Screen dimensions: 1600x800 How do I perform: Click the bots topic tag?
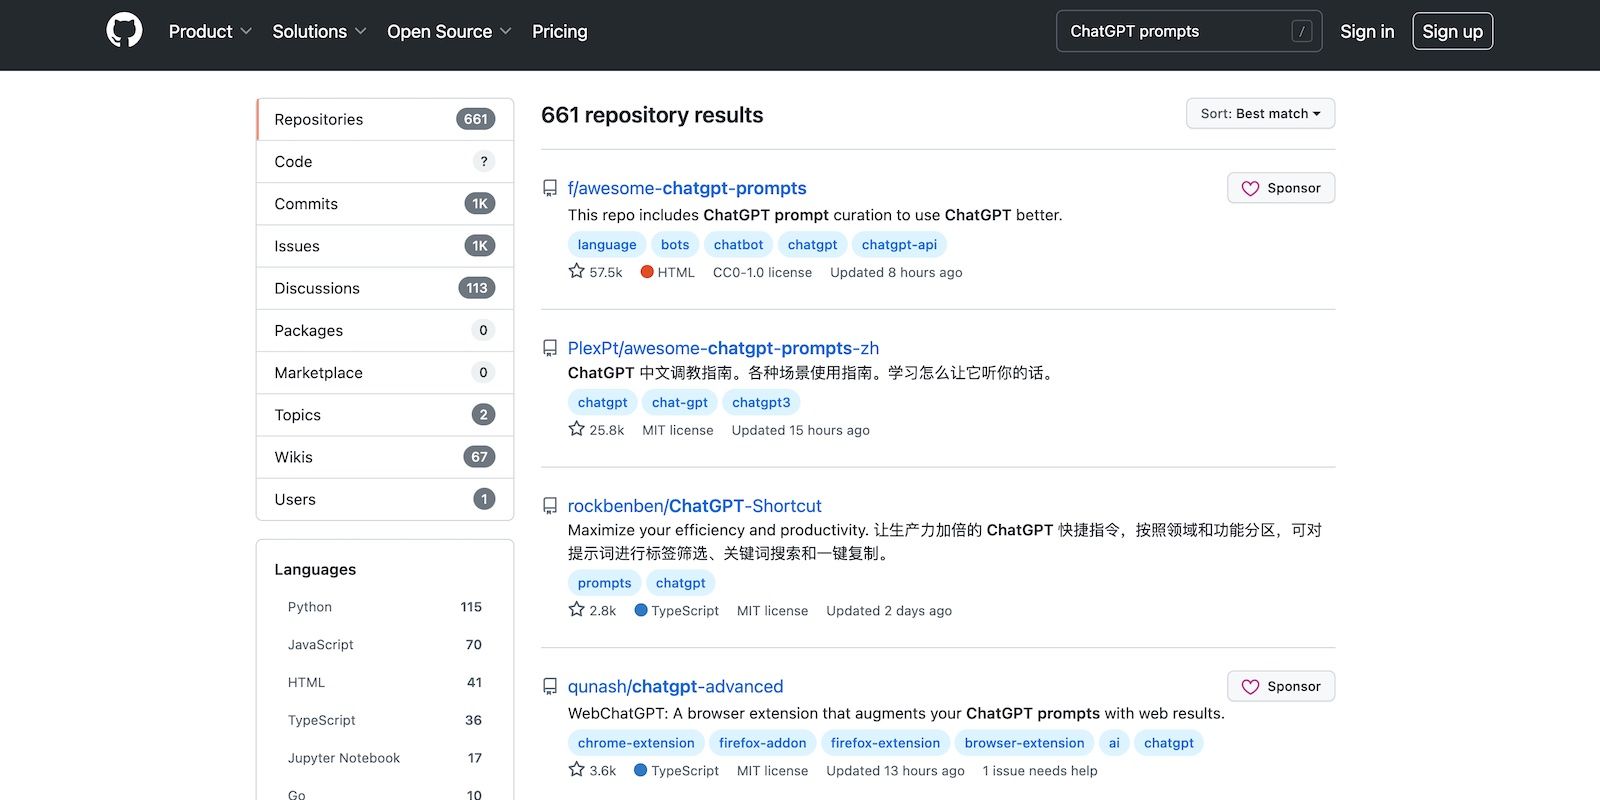(675, 244)
